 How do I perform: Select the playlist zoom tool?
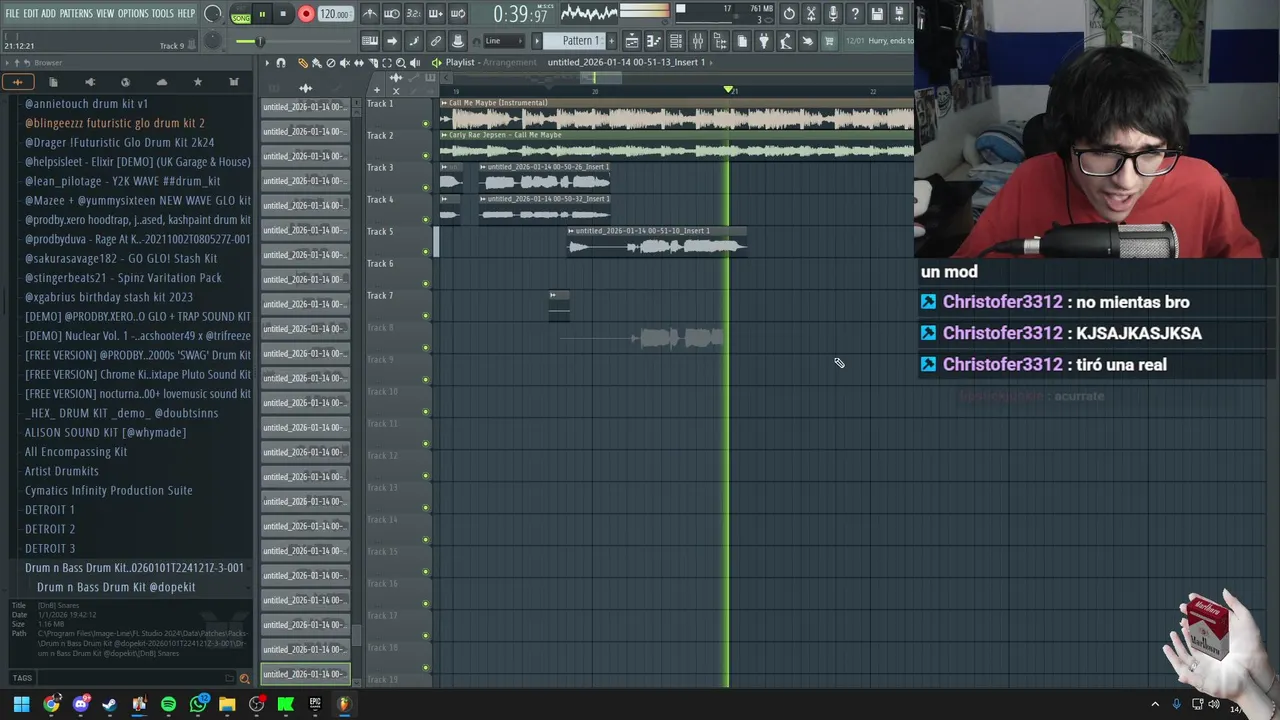(401, 62)
